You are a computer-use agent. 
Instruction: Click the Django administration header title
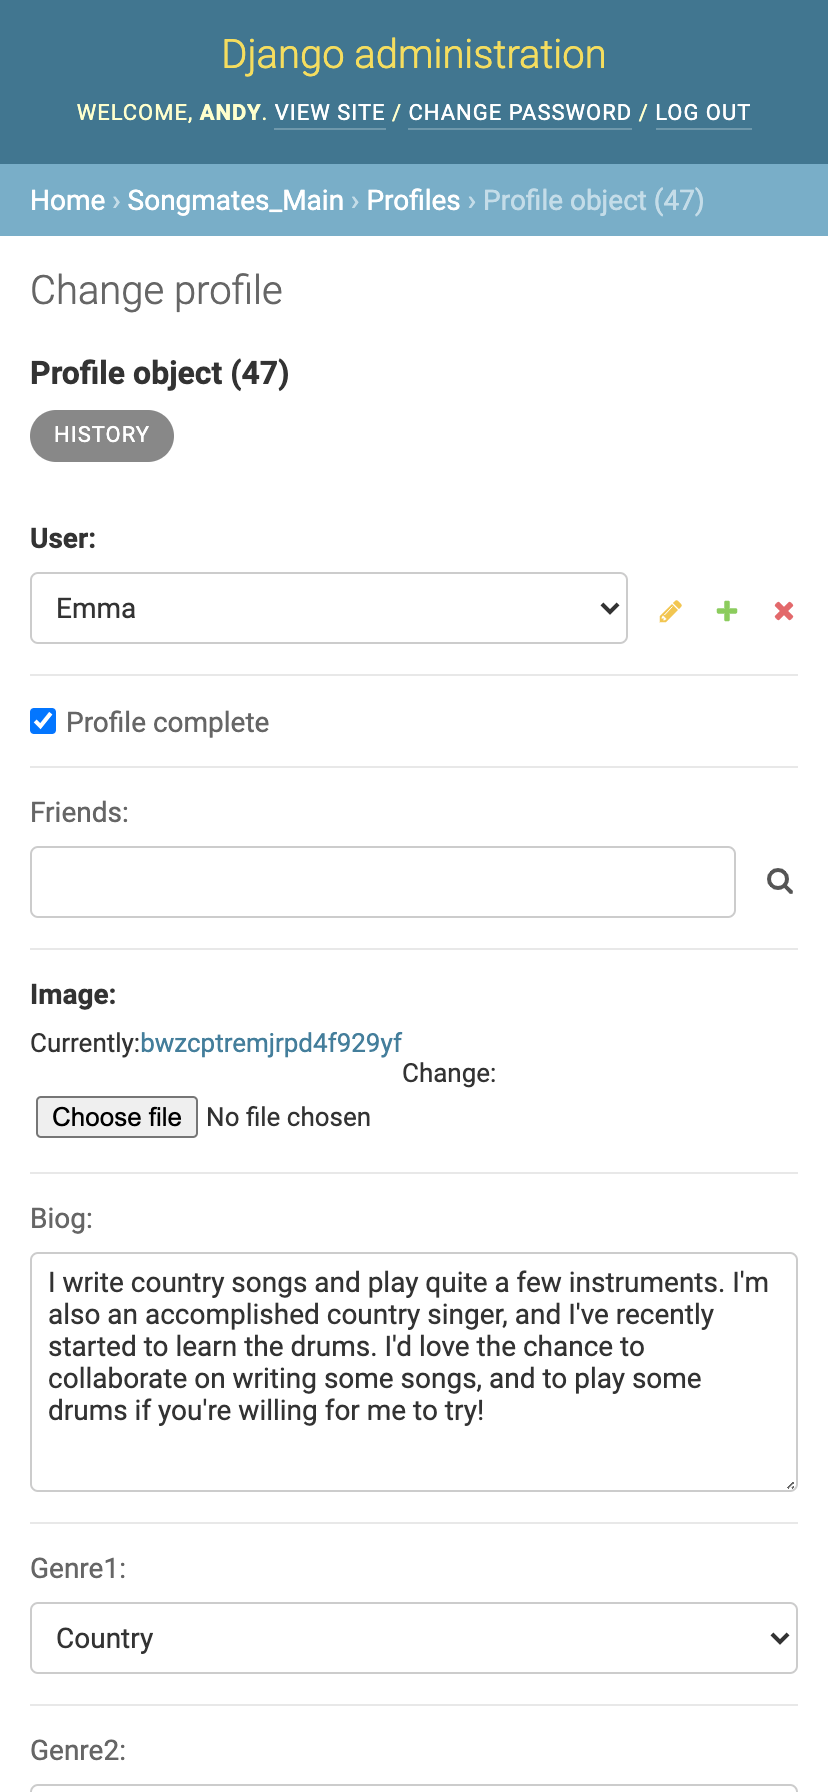tap(414, 54)
